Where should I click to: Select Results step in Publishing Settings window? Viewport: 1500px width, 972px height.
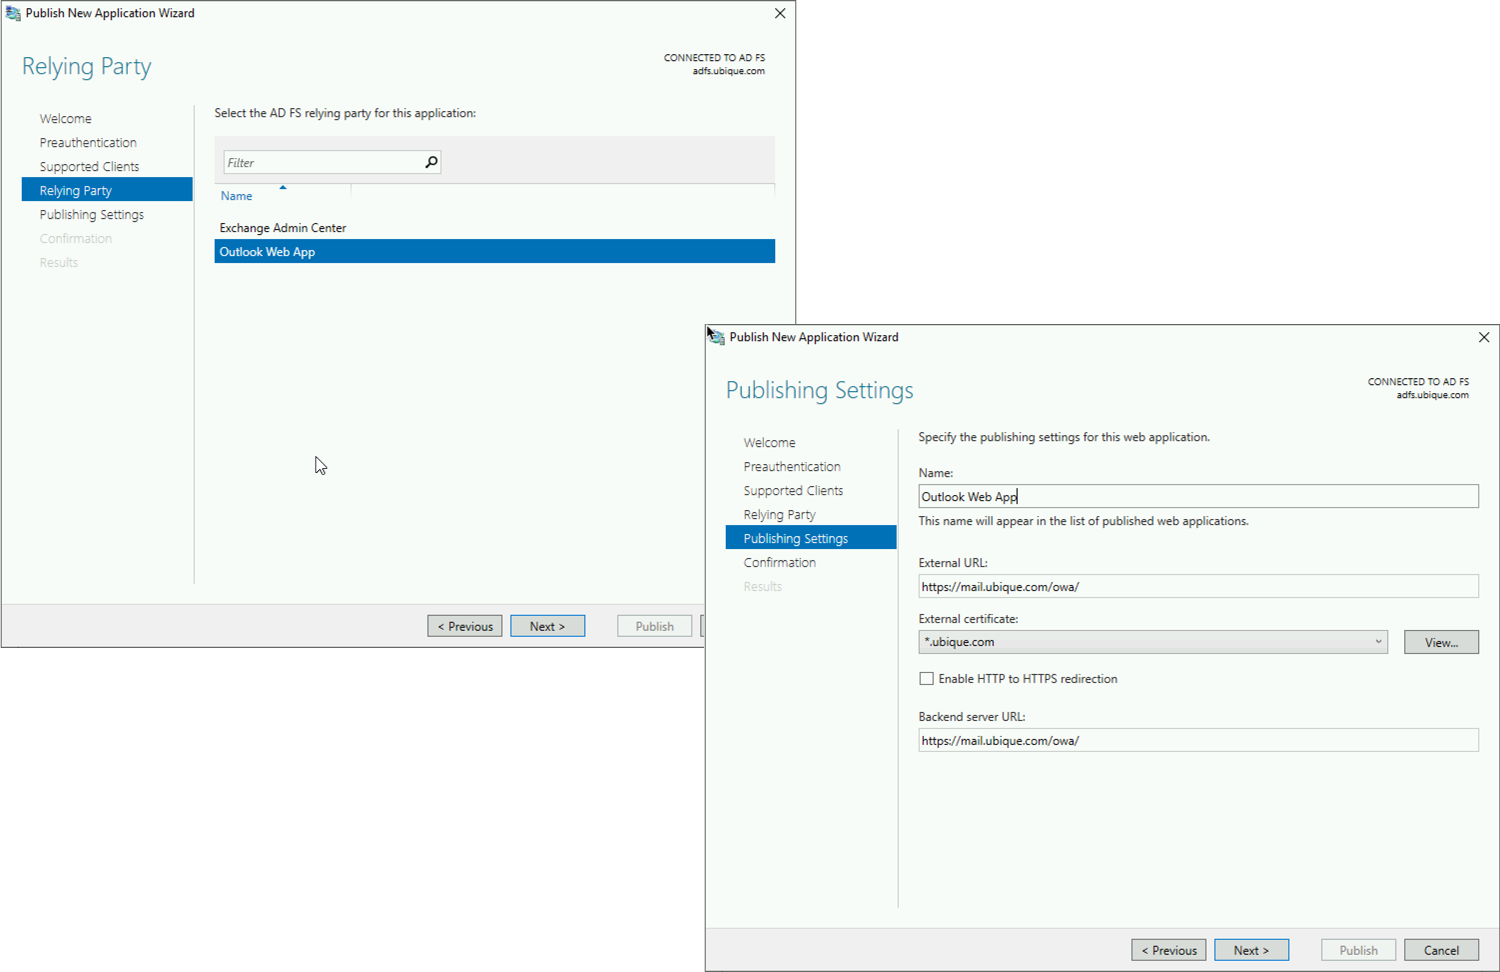click(x=763, y=586)
